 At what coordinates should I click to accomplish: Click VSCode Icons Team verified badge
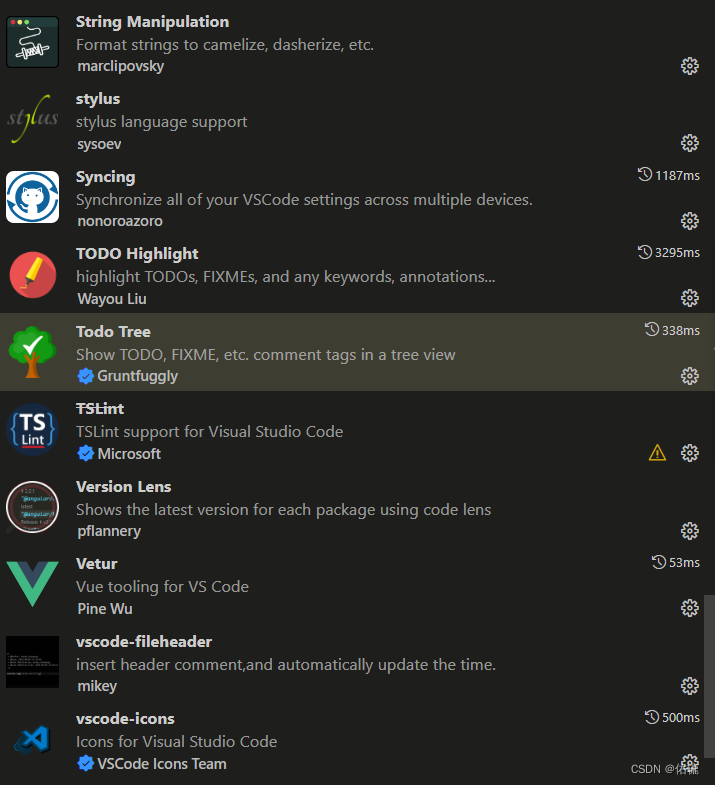86,763
